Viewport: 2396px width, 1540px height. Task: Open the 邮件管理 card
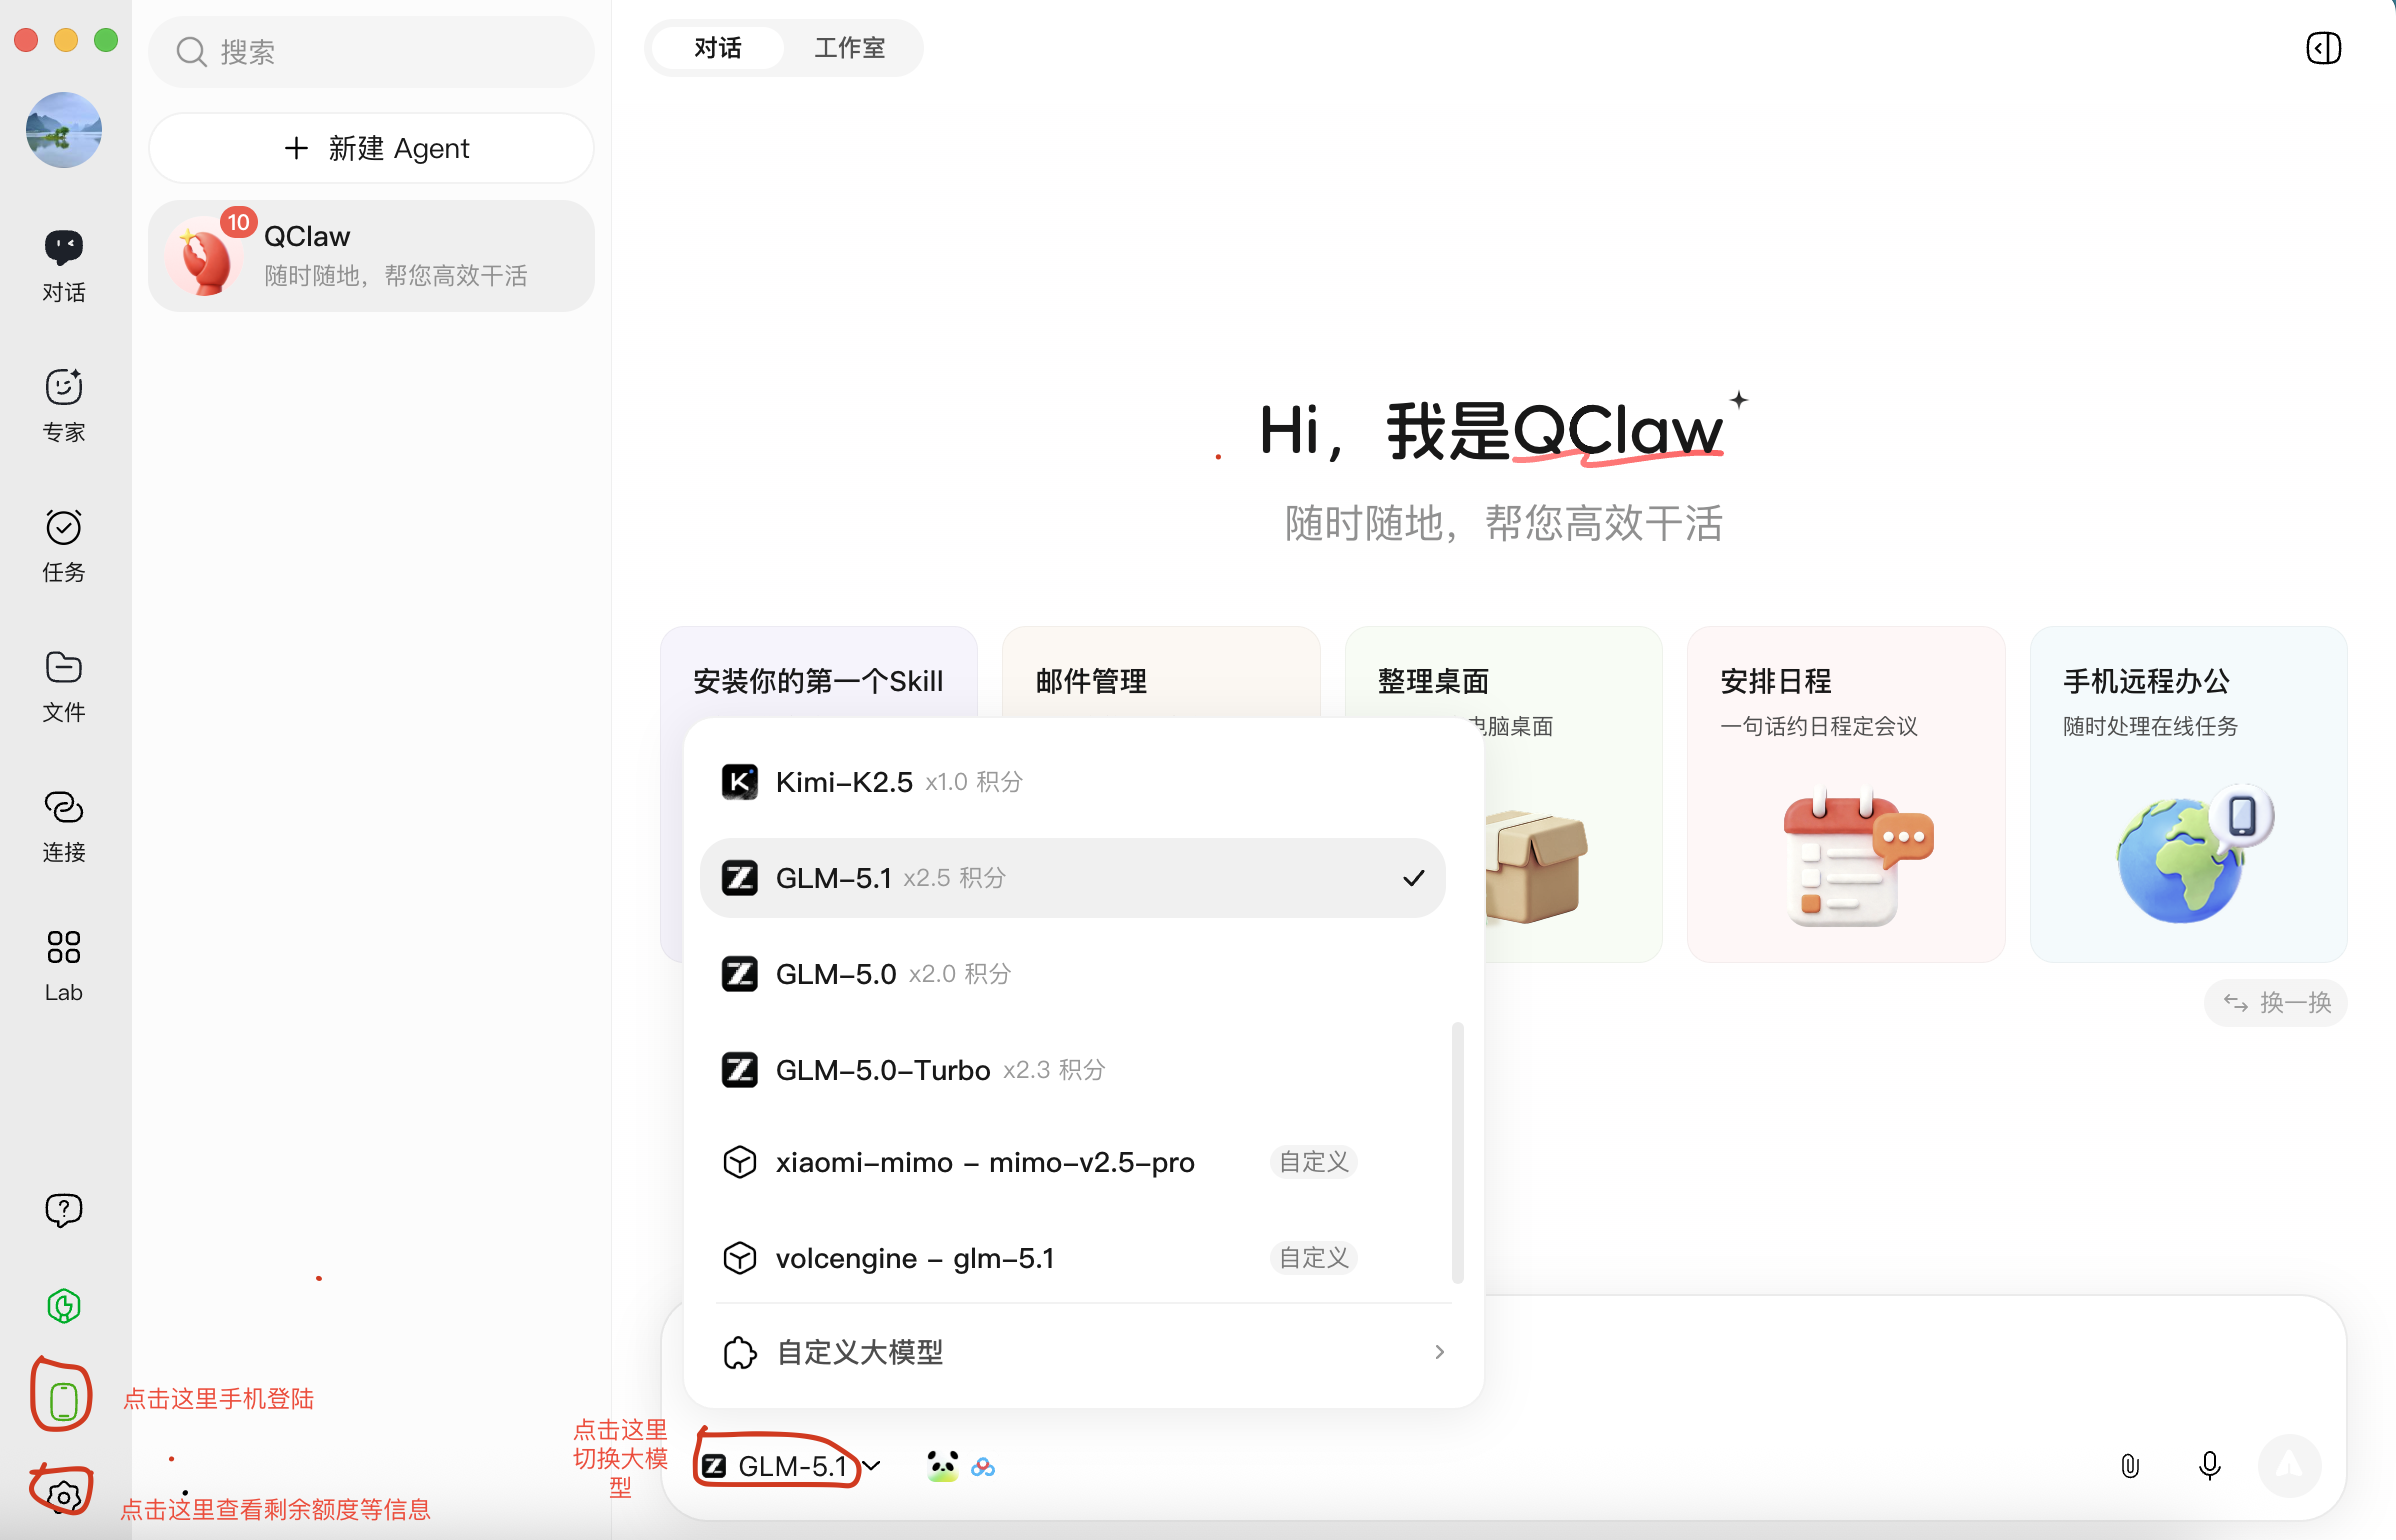[1160, 670]
